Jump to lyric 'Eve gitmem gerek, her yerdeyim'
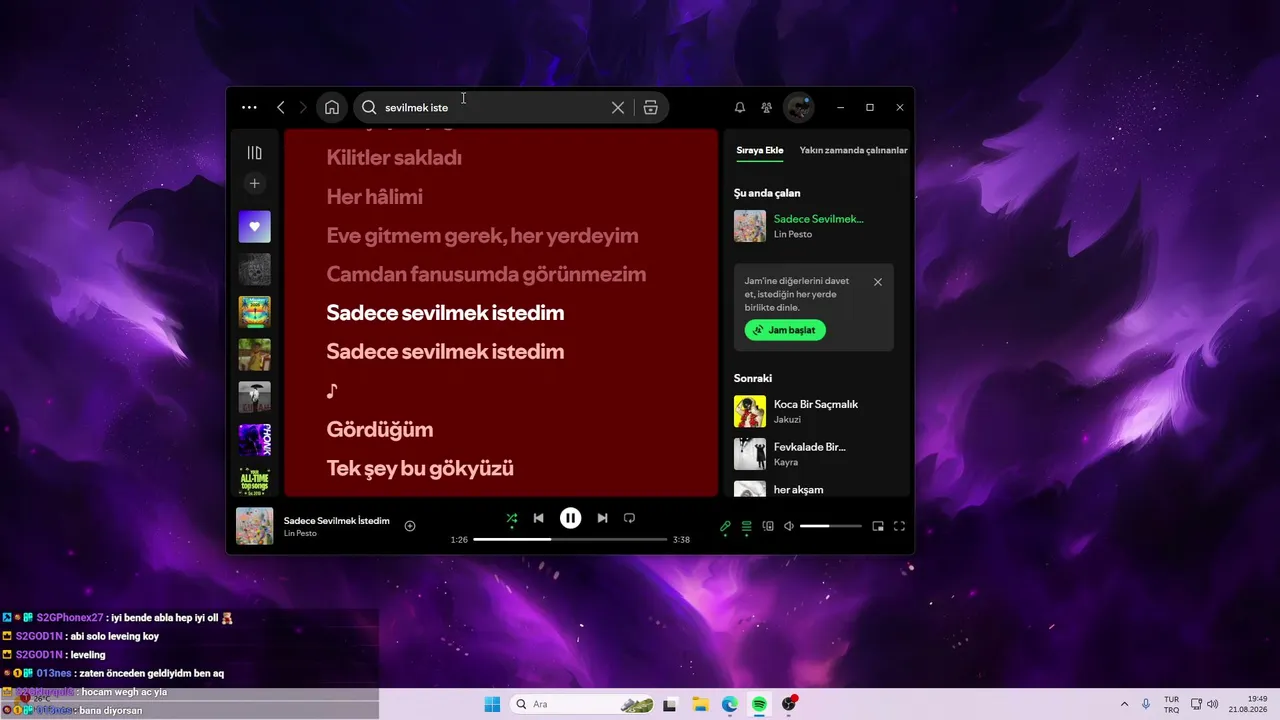This screenshot has height=720, width=1280. point(482,236)
